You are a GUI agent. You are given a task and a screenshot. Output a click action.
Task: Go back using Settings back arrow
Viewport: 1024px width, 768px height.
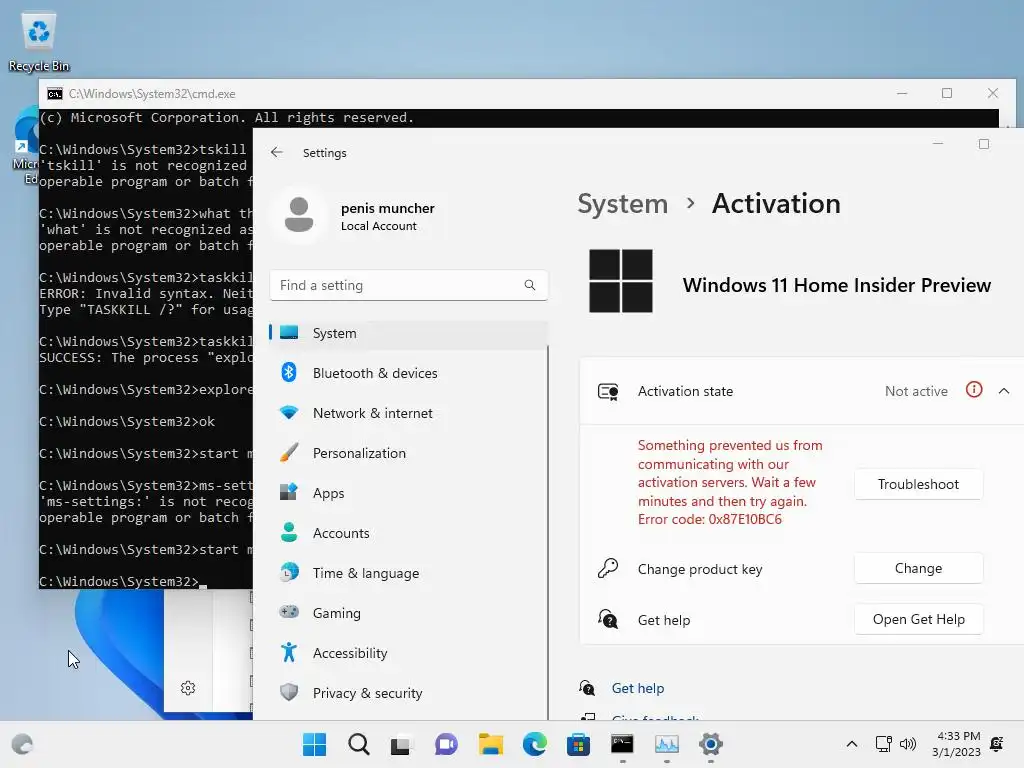(277, 152)
